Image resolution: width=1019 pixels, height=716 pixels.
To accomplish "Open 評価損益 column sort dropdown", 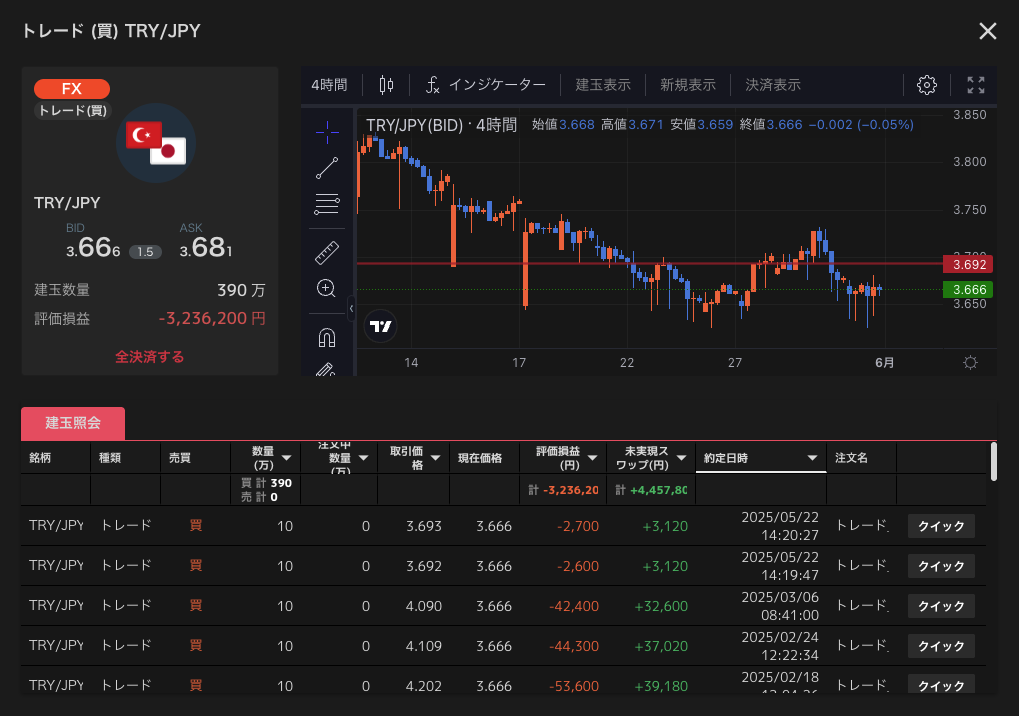I will click(x=590, y=458).
